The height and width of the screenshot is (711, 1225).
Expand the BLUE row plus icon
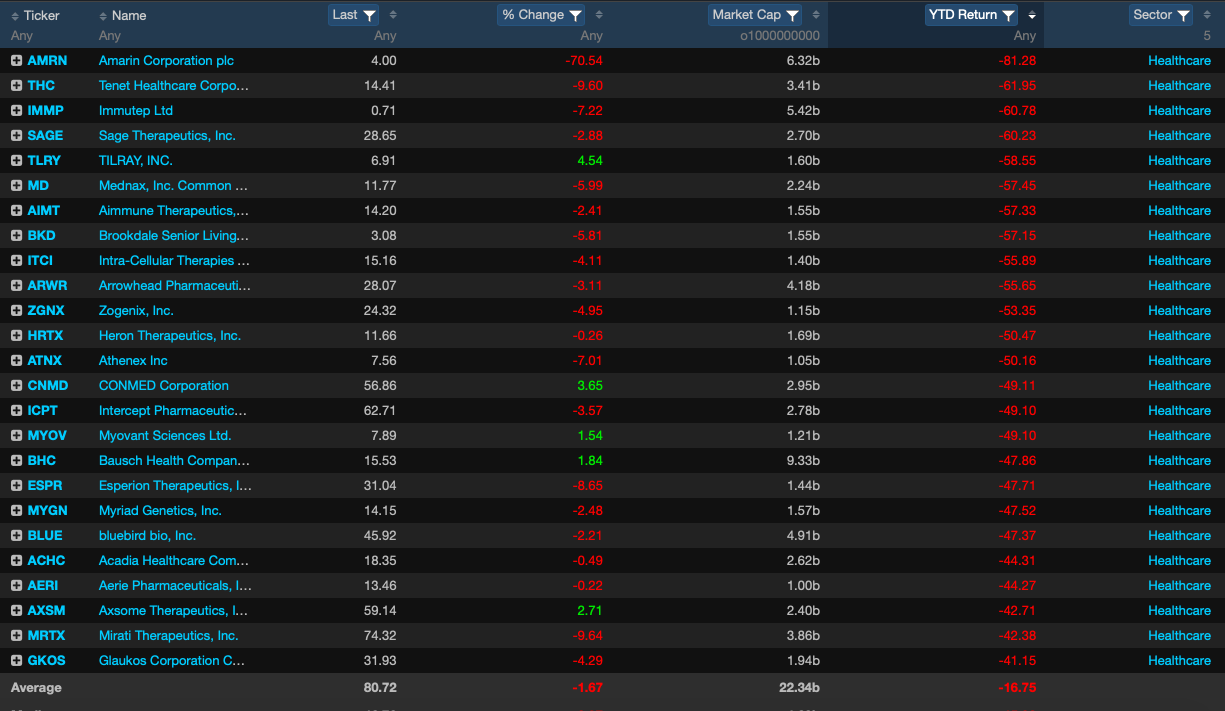[16, 536]
